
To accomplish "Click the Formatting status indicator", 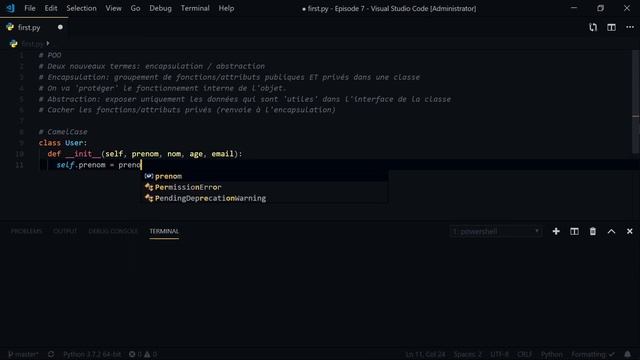I will (x=593, y=354).
